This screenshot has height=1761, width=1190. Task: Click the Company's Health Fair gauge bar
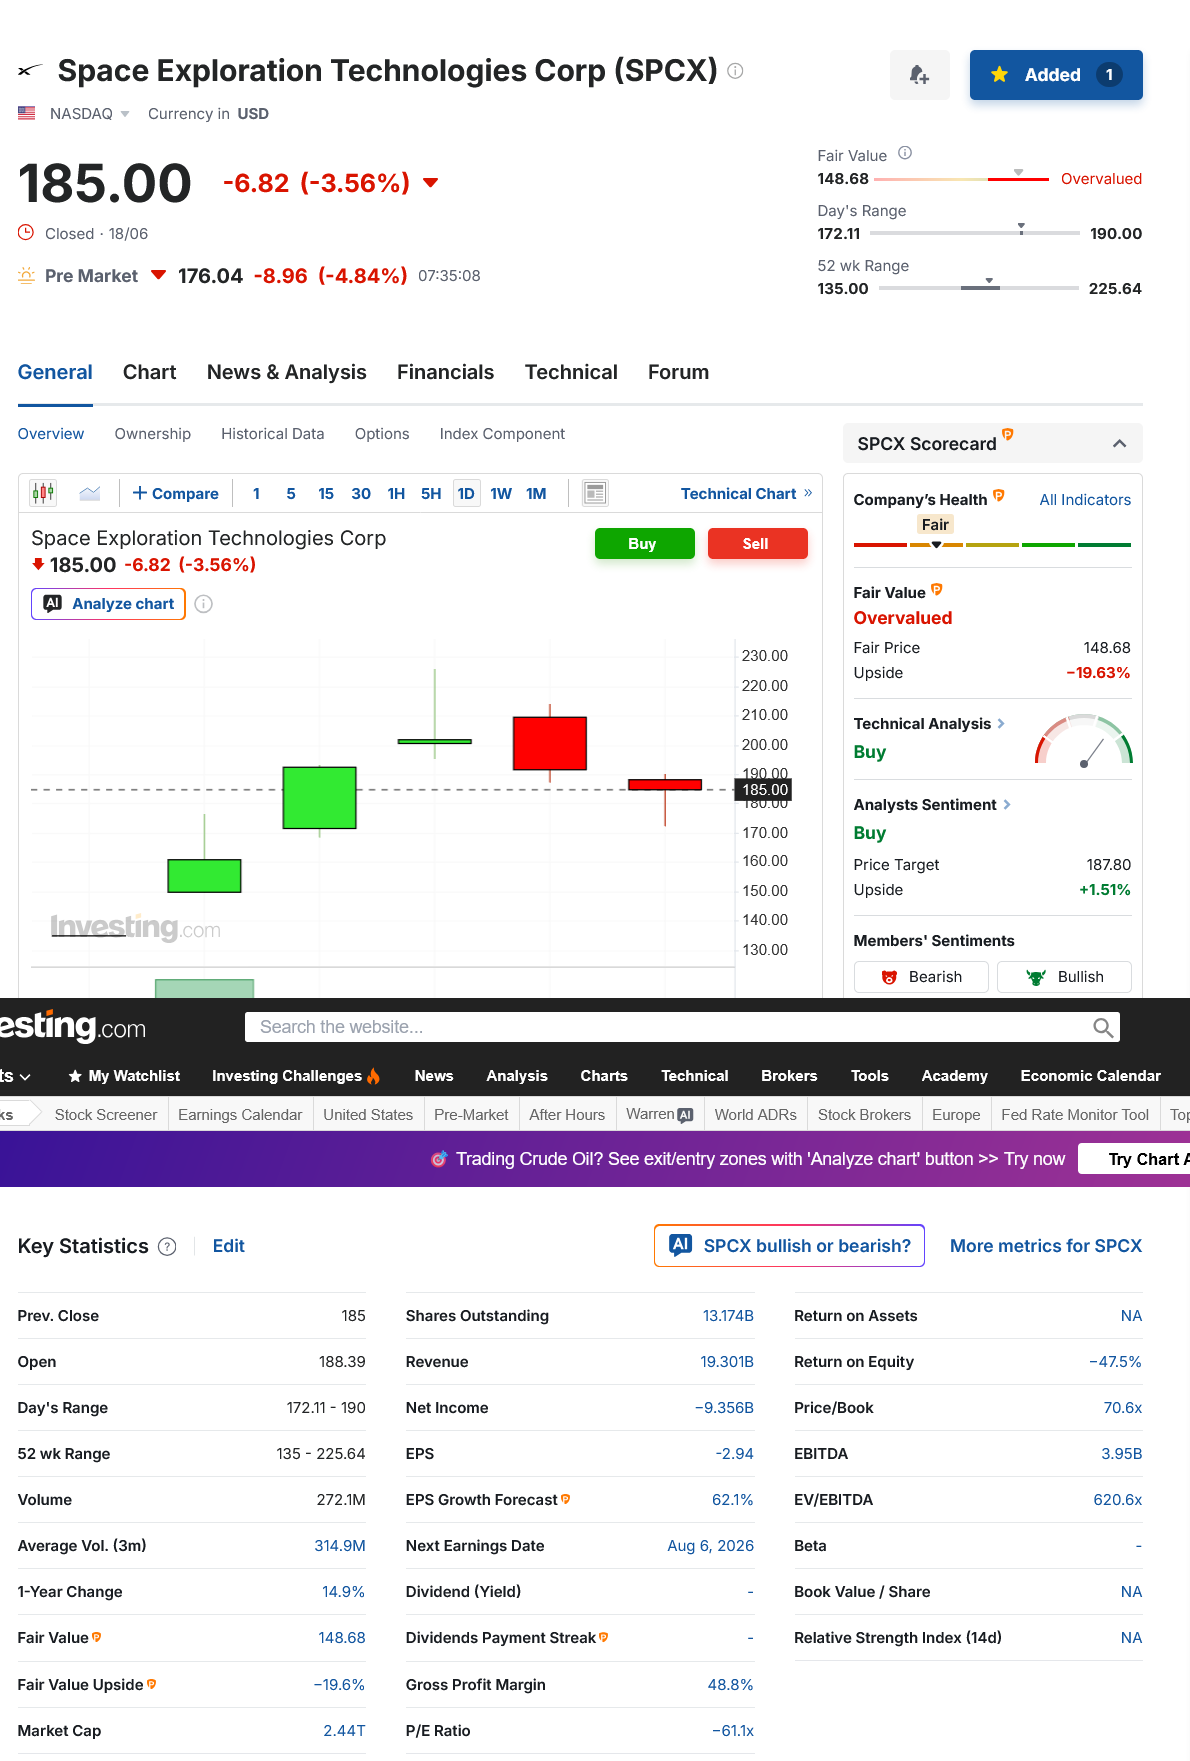pyautogui.click(x=992, y=545)
